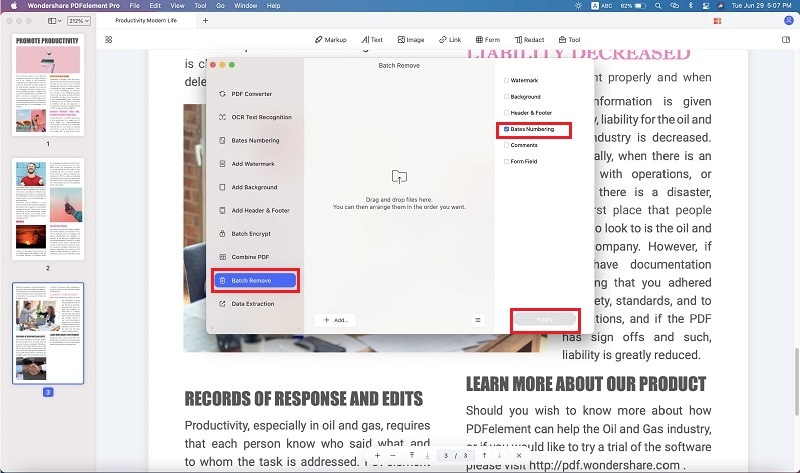Zoom out using the minus control
800x473 pixels.
pos(392,455)
